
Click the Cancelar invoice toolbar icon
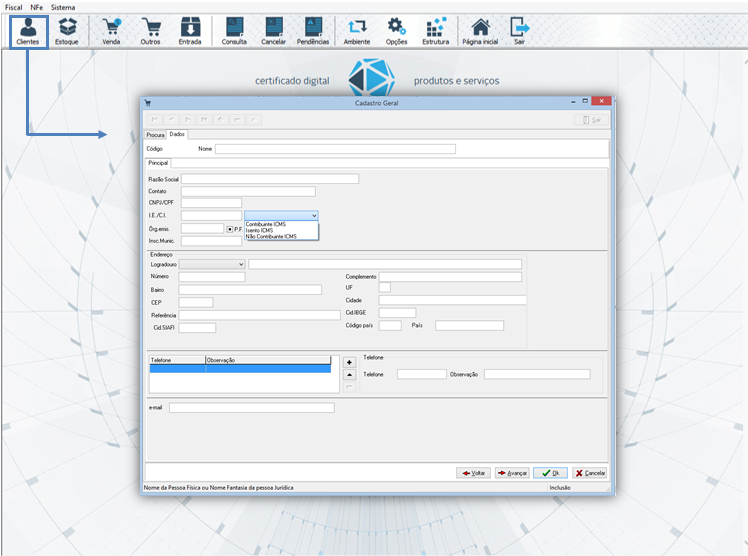[x=273, y=31]
